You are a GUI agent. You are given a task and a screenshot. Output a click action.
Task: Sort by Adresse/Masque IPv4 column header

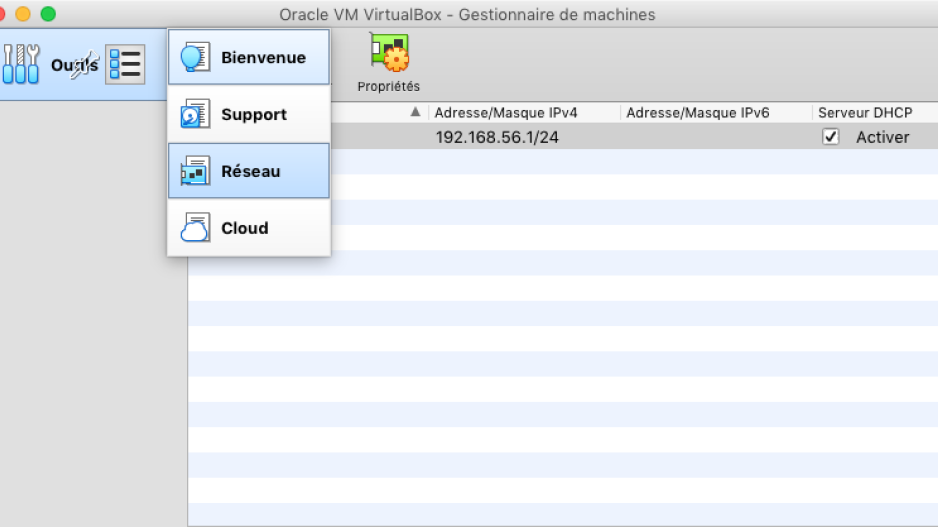[x=506, y=113]
